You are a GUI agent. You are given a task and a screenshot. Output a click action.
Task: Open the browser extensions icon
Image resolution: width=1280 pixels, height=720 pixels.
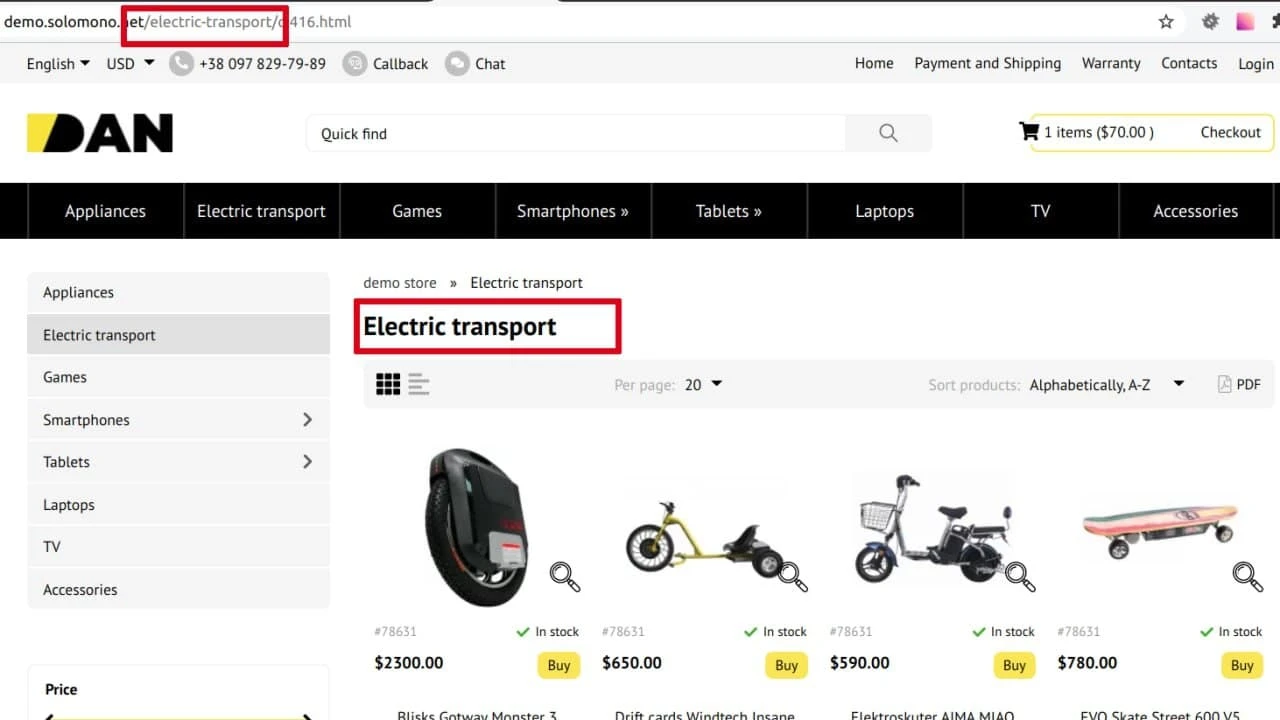point(1210,22)
